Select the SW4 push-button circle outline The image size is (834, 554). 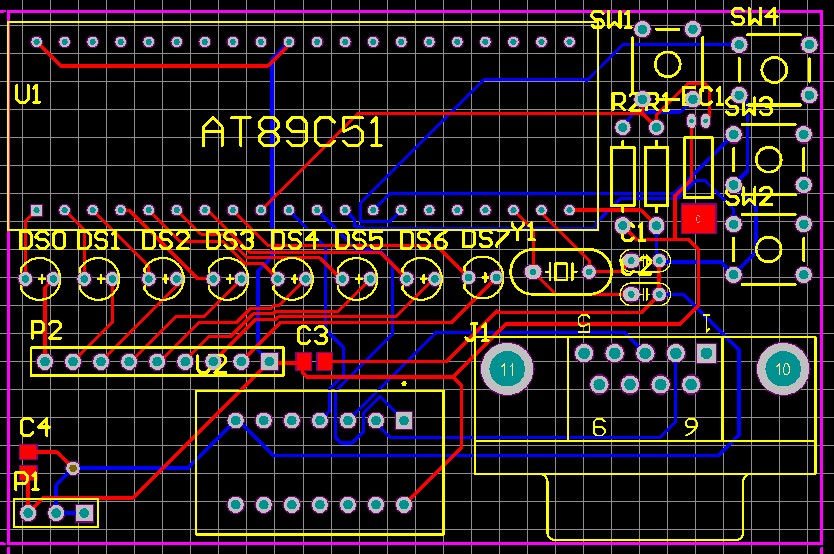click(x=774, y=70)
